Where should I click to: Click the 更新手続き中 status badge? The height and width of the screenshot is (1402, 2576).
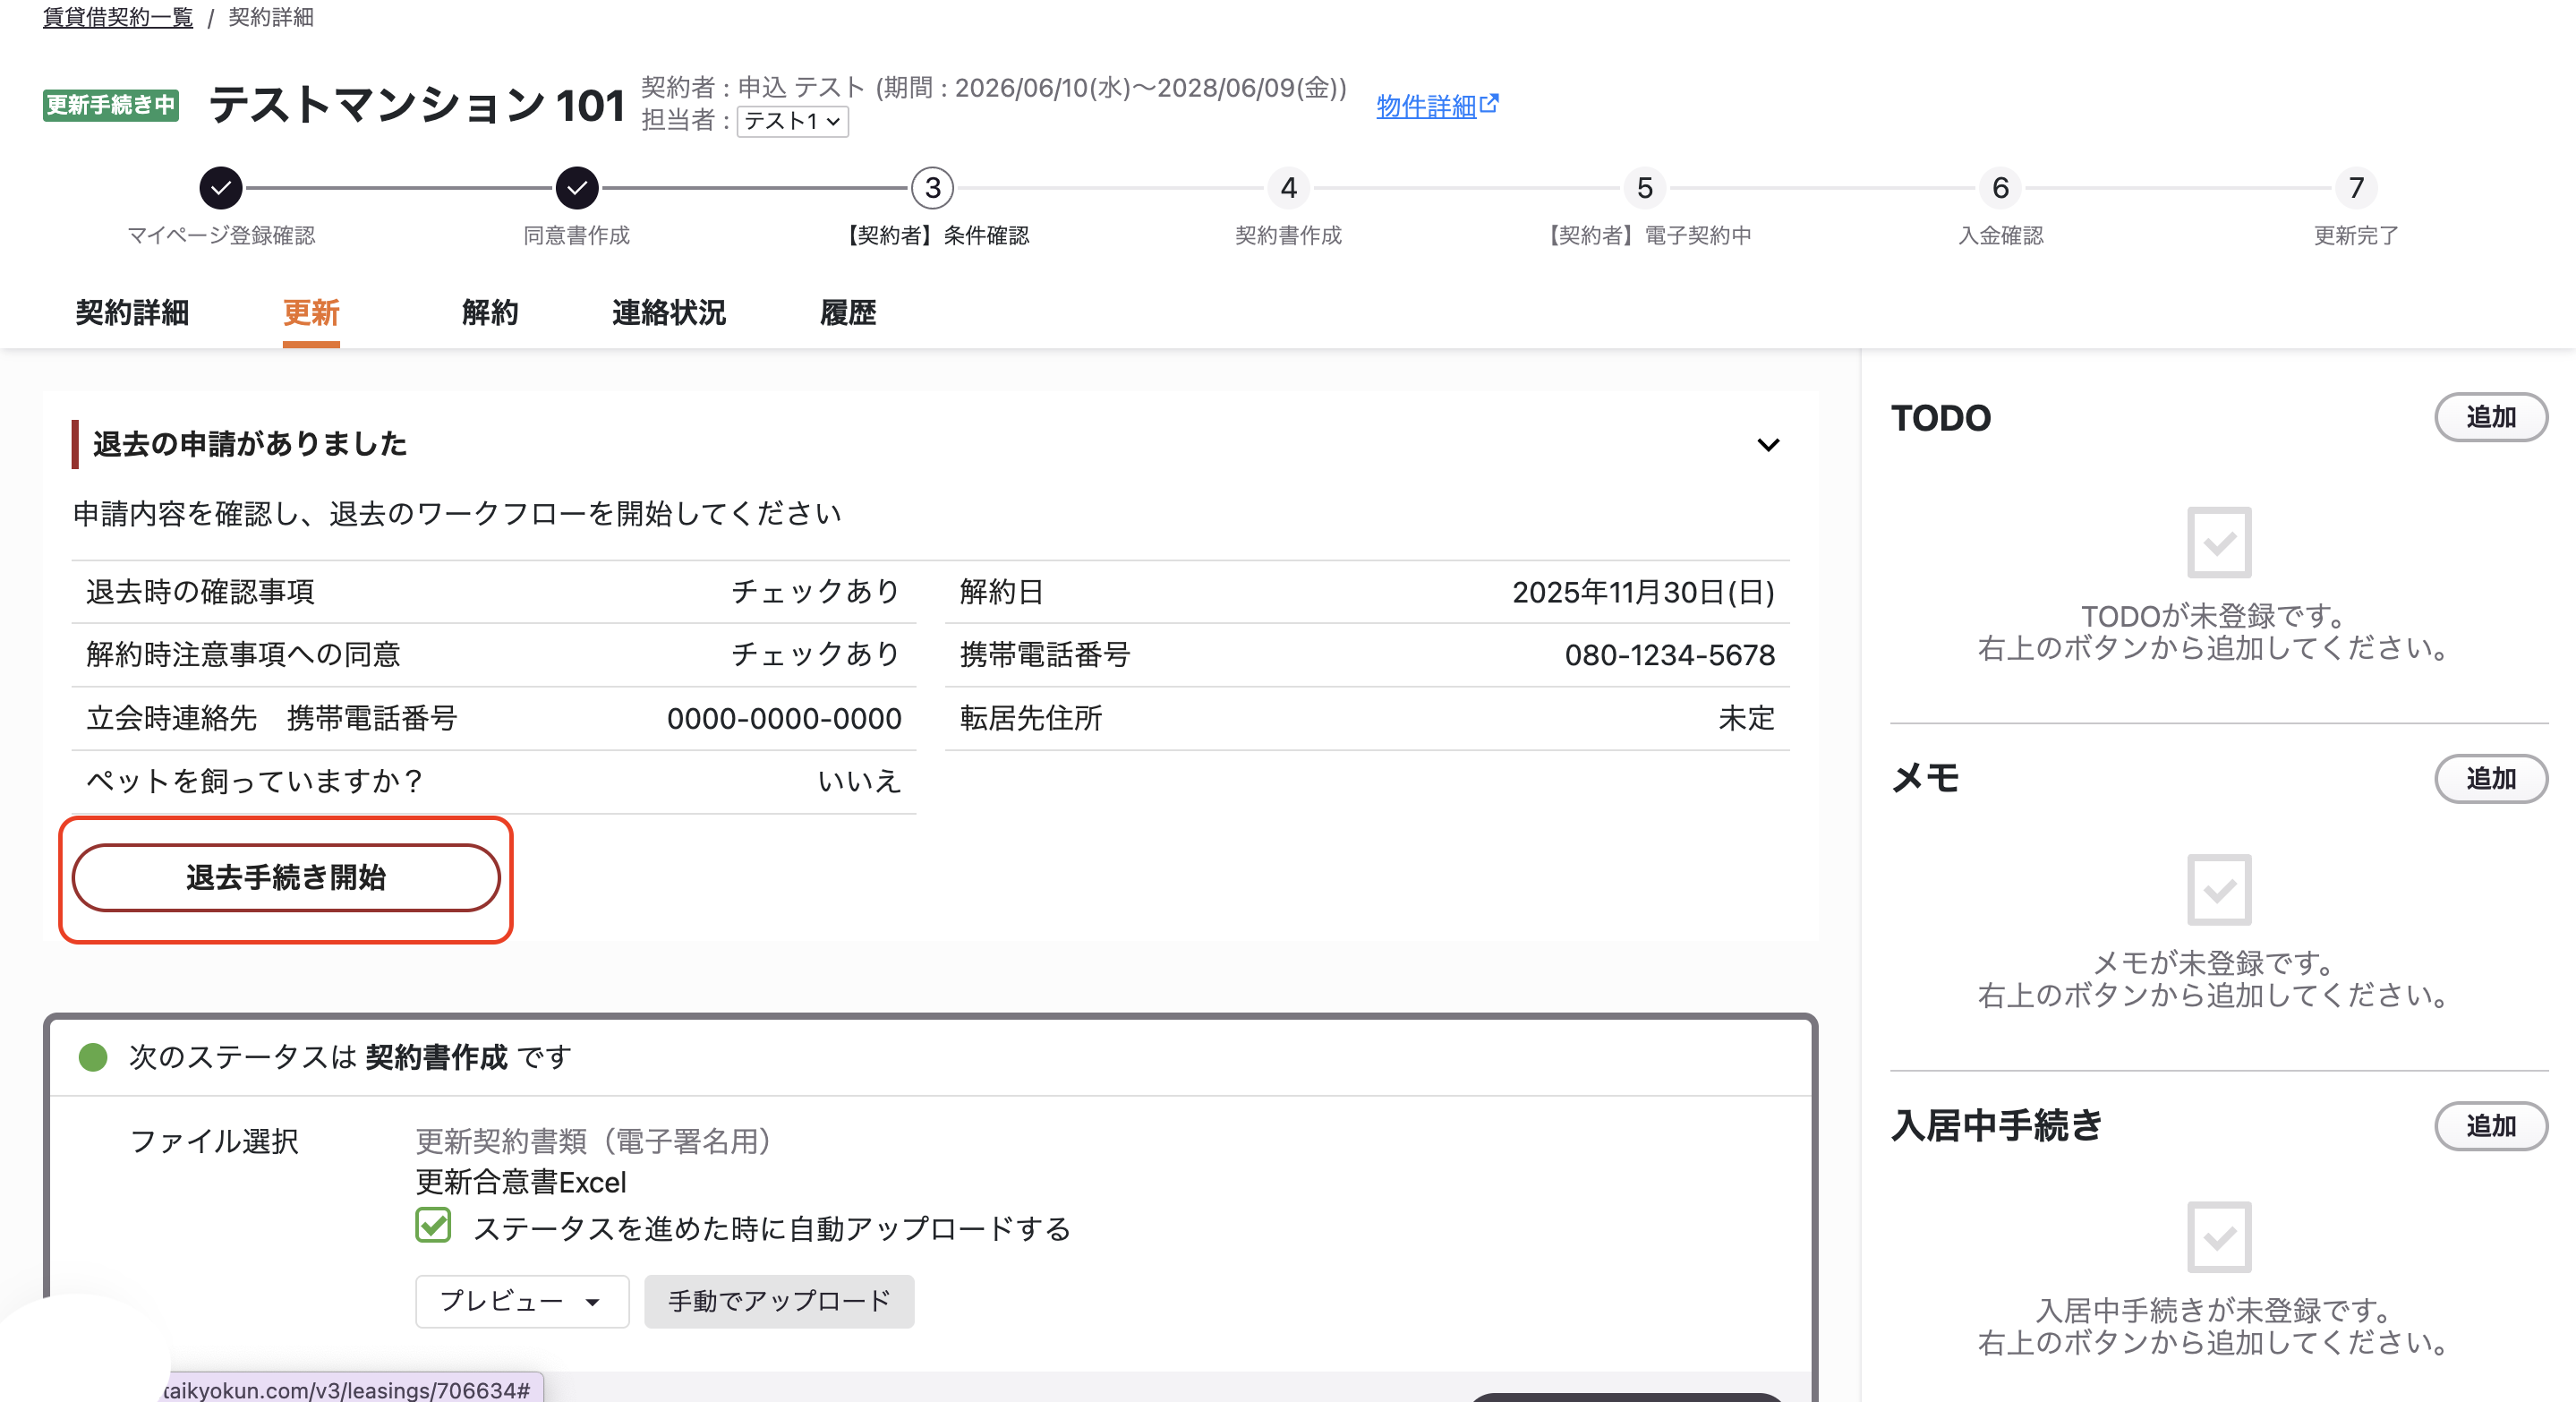point(111,105)
